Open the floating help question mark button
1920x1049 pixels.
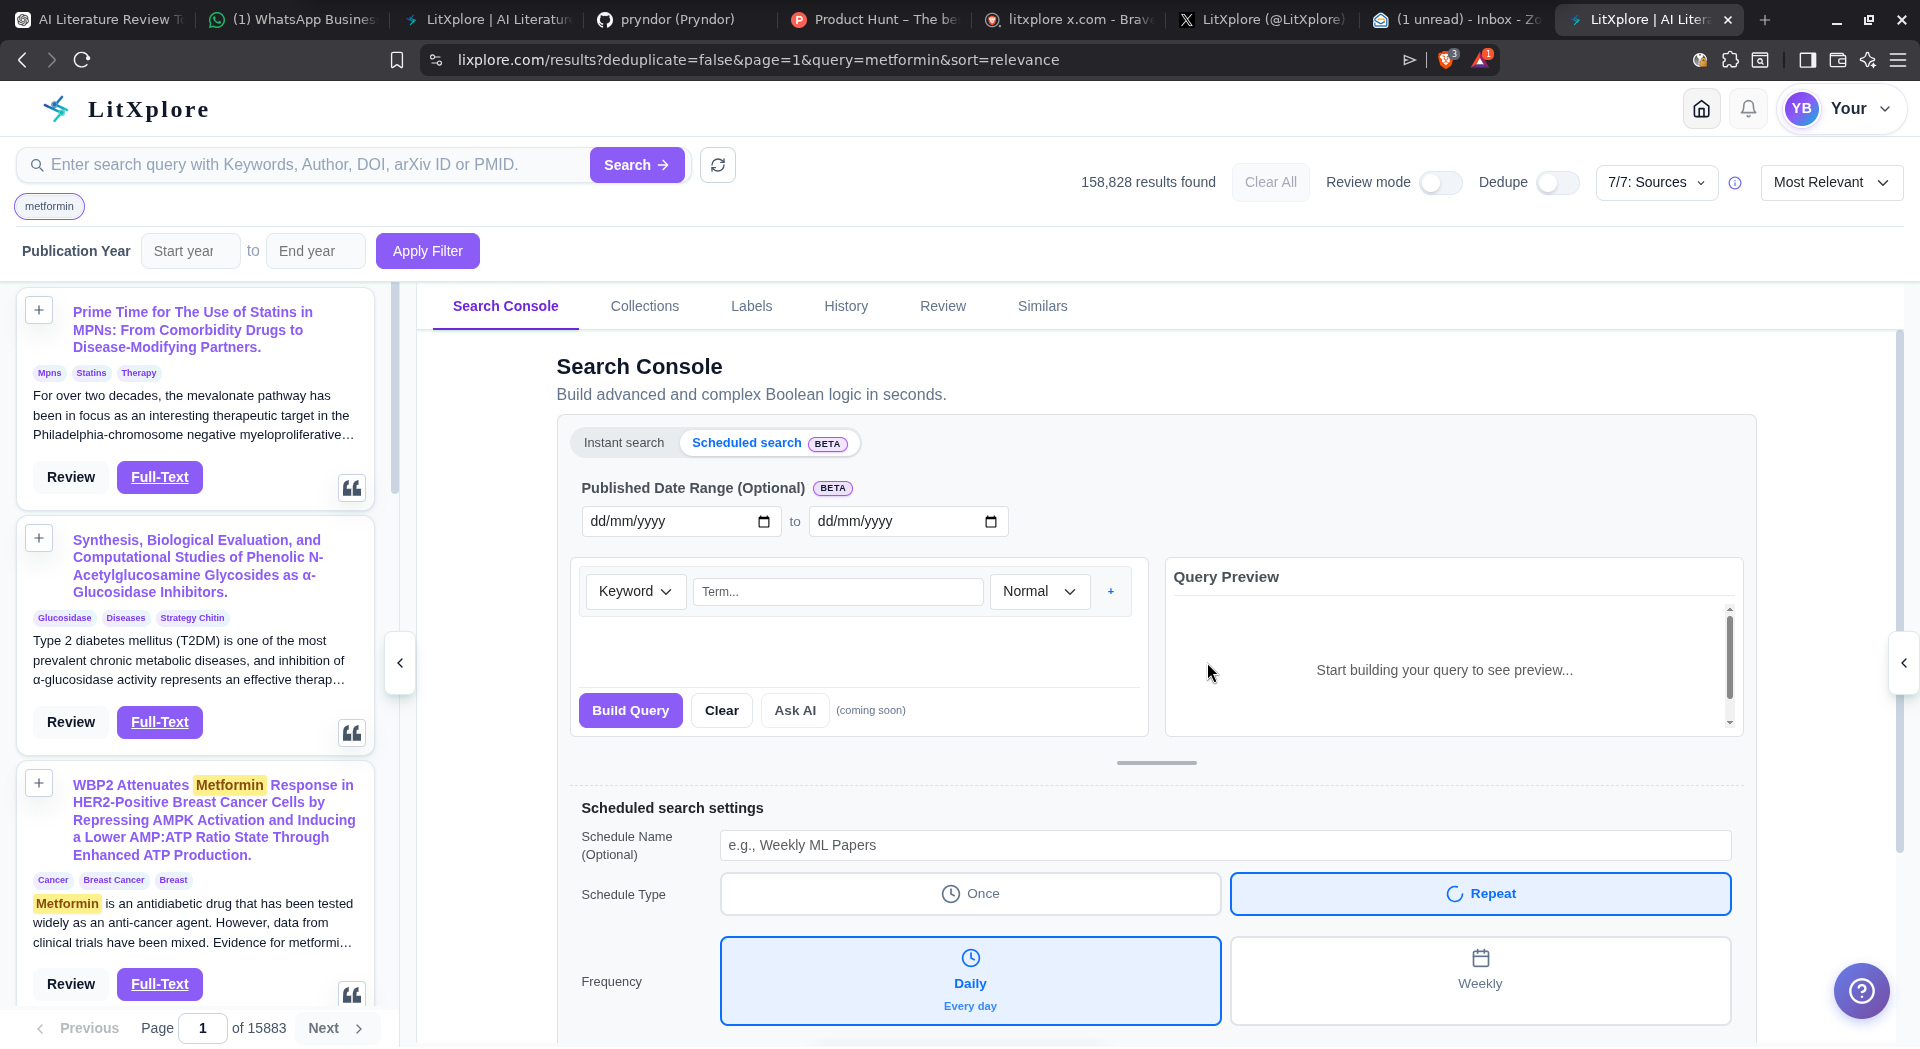pyautogui.click(x=1860, y=991)
